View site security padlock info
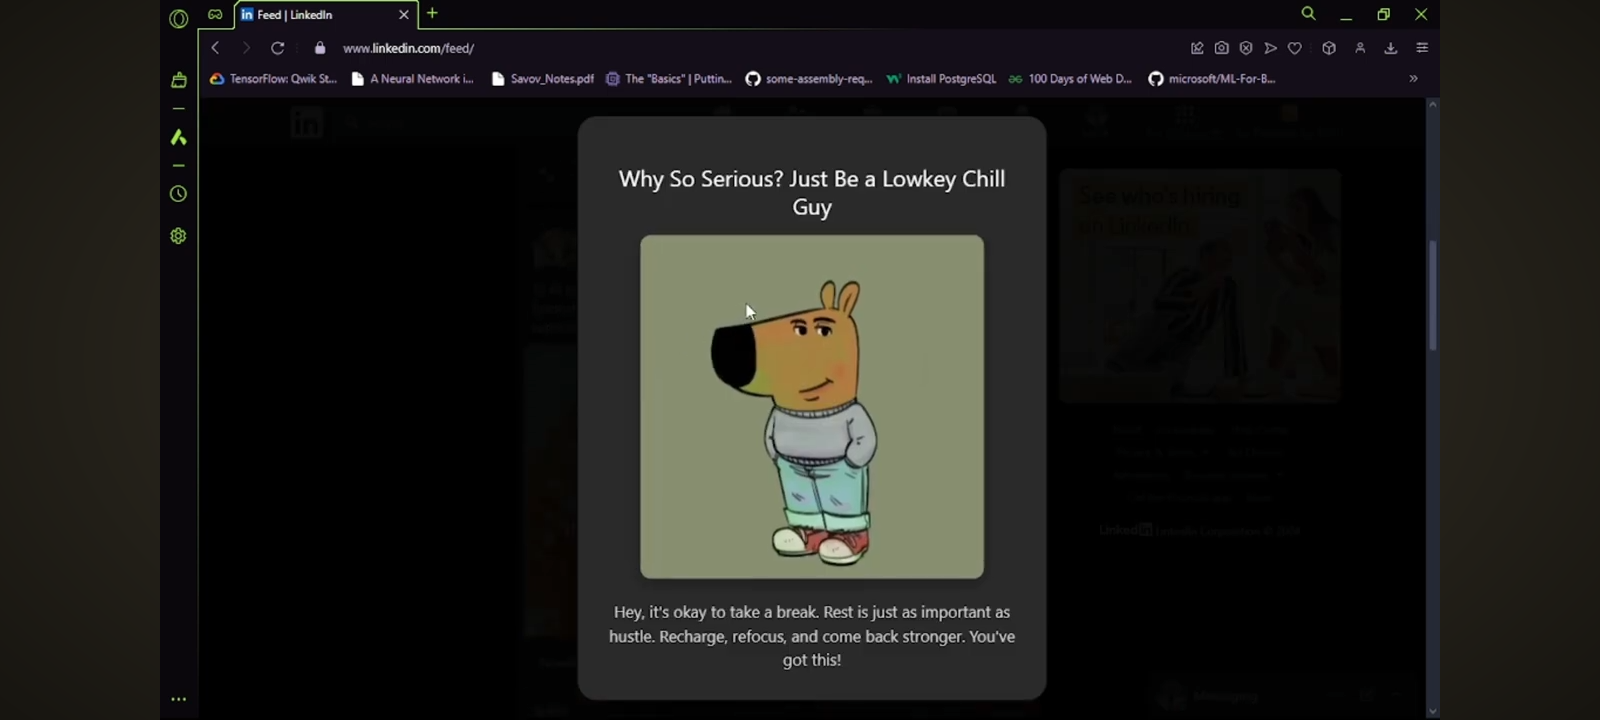The width and height of the screenshot is (1600, 720). click(x=320, y=48)
